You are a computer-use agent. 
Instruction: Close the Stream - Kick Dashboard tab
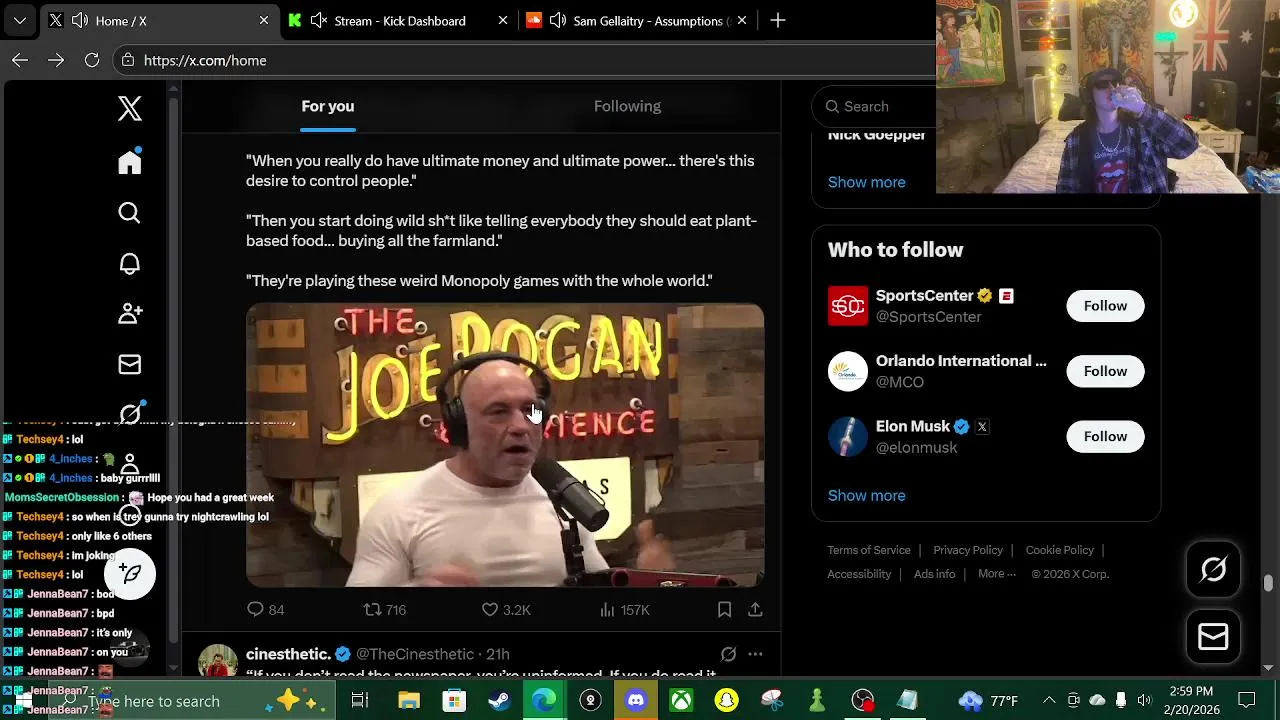(503, 20)
